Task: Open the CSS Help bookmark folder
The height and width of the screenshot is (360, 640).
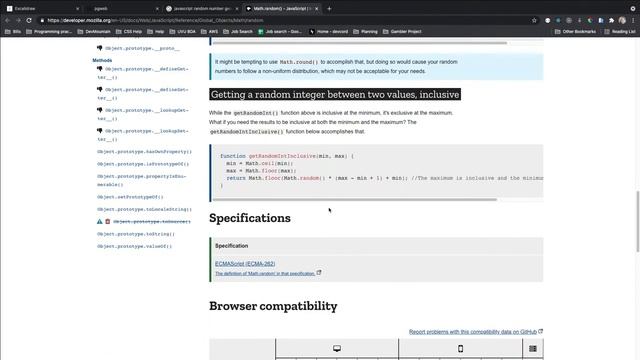Action: (x=129, y=31)
